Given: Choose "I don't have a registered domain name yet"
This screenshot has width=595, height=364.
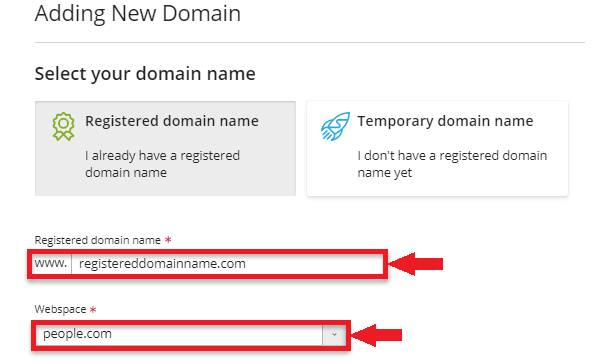Looking at the screenshot, I should tap(452, 164).
